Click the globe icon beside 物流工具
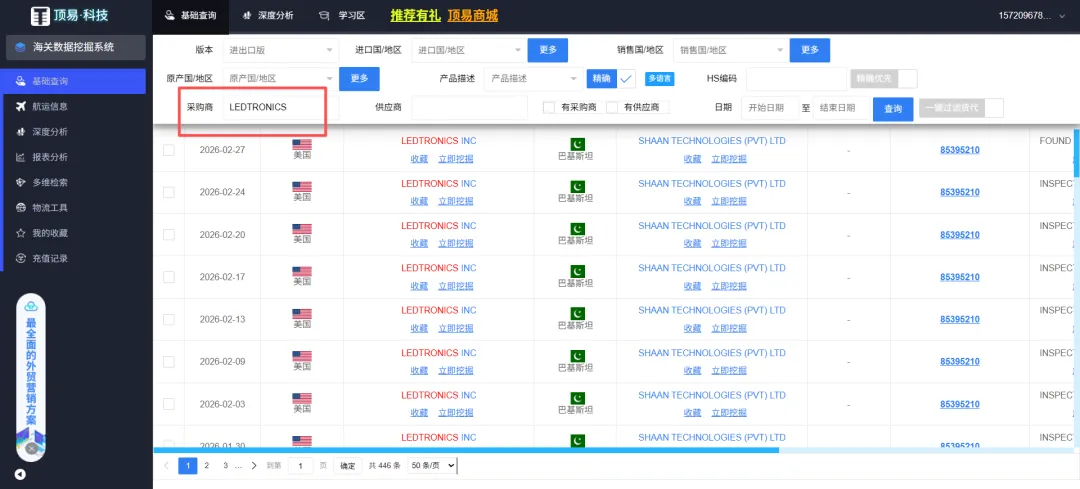Image resolution: width=1080 pixels, height=489 pixels. (x=20, y=207)
